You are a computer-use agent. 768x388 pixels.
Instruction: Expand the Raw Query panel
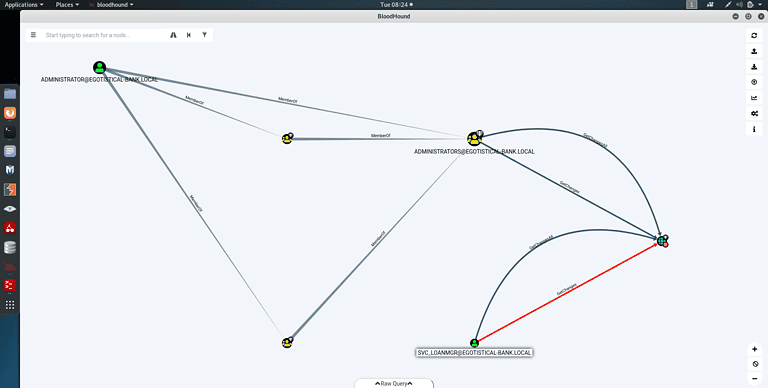[394, 384]
